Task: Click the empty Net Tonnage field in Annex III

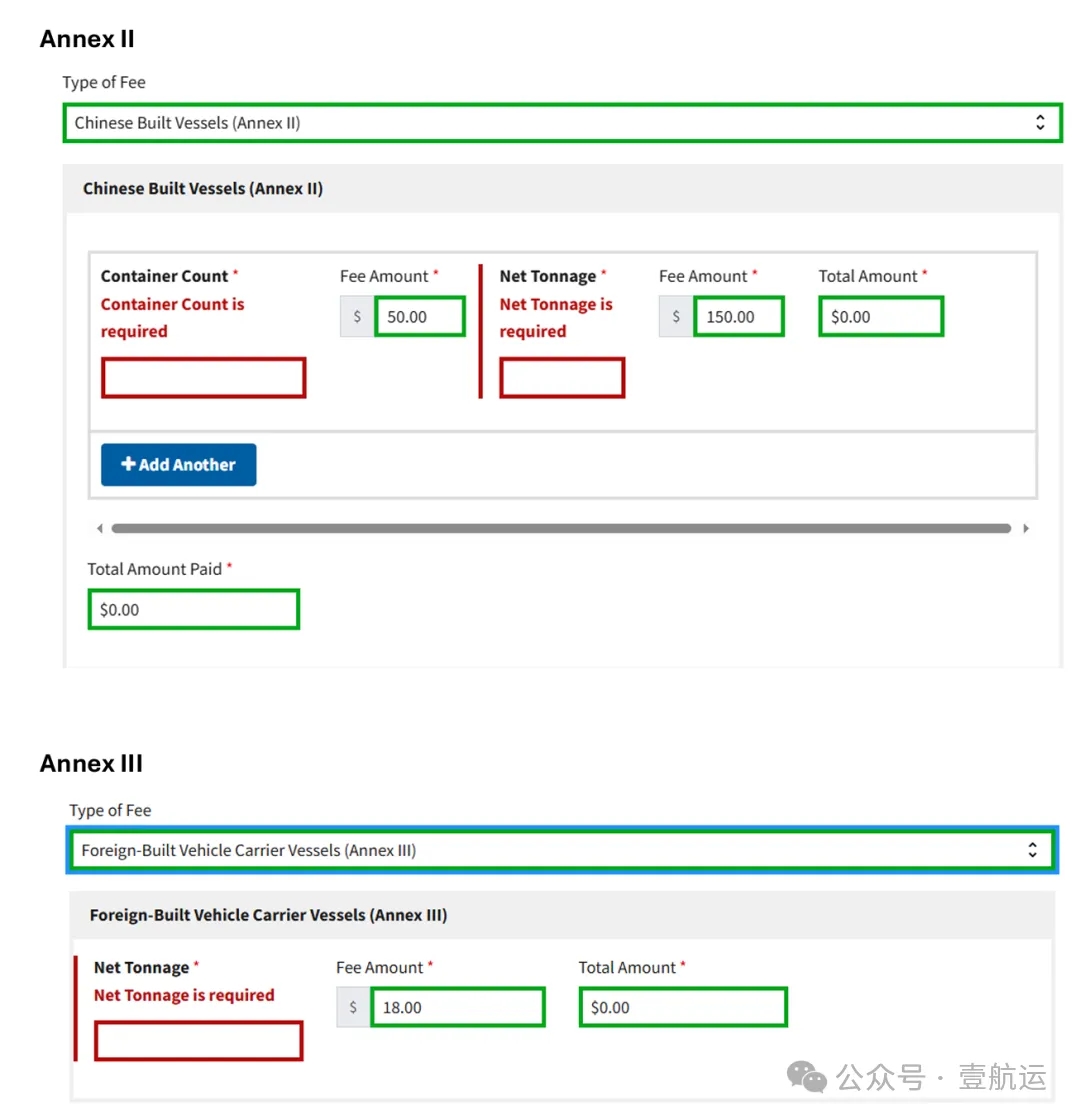Action: (198, 1041)
